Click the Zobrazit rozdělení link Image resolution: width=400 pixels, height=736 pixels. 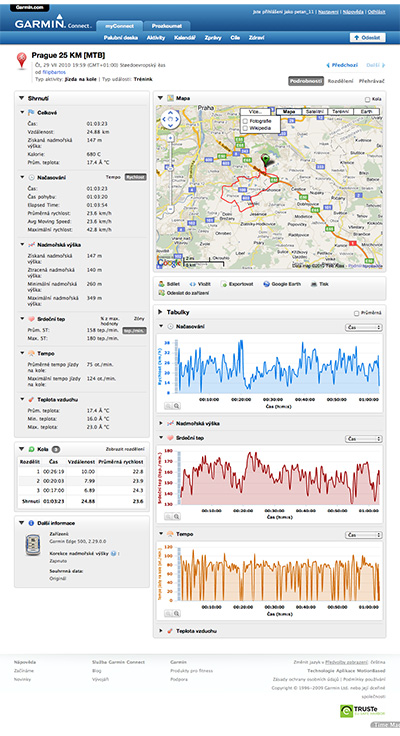(x=125, y=449)
